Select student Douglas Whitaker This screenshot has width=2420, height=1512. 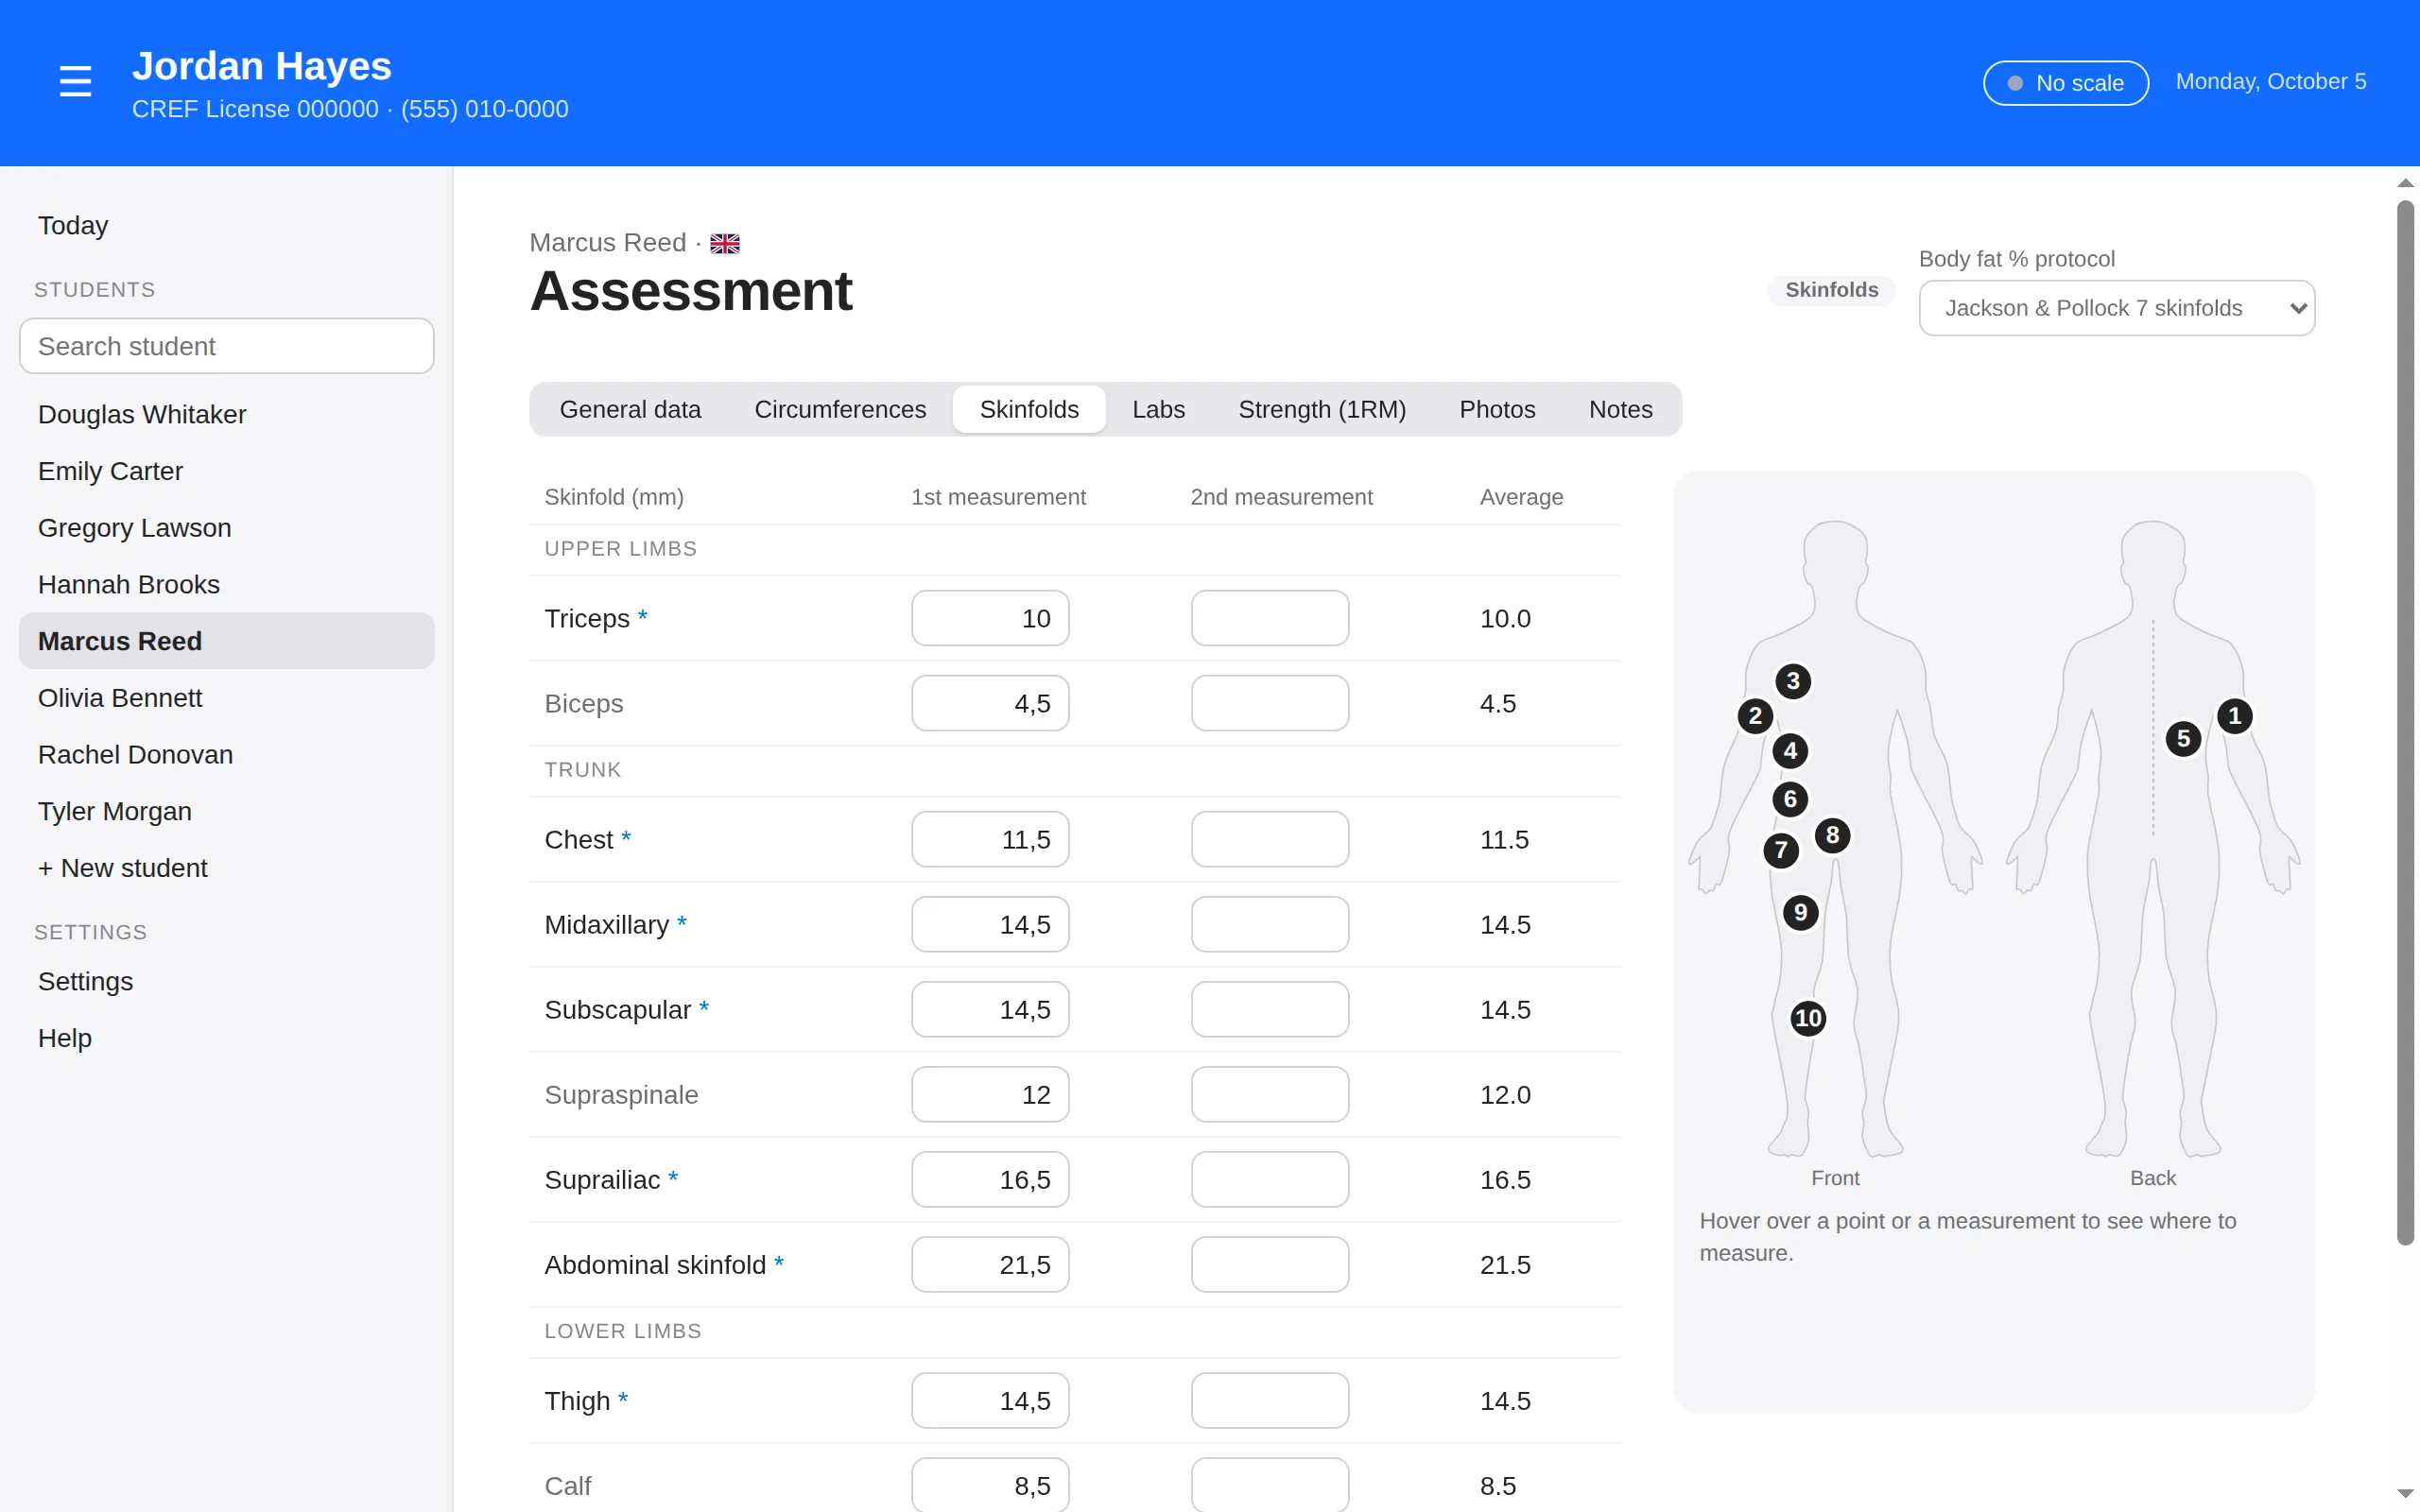[227, 414]
